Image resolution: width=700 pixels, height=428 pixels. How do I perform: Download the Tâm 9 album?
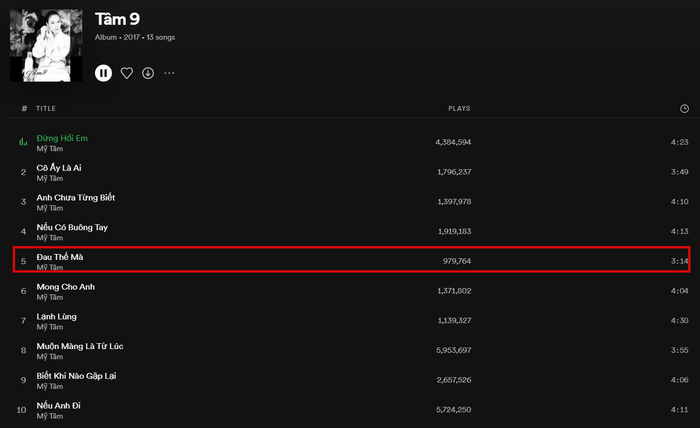[148, 73]
